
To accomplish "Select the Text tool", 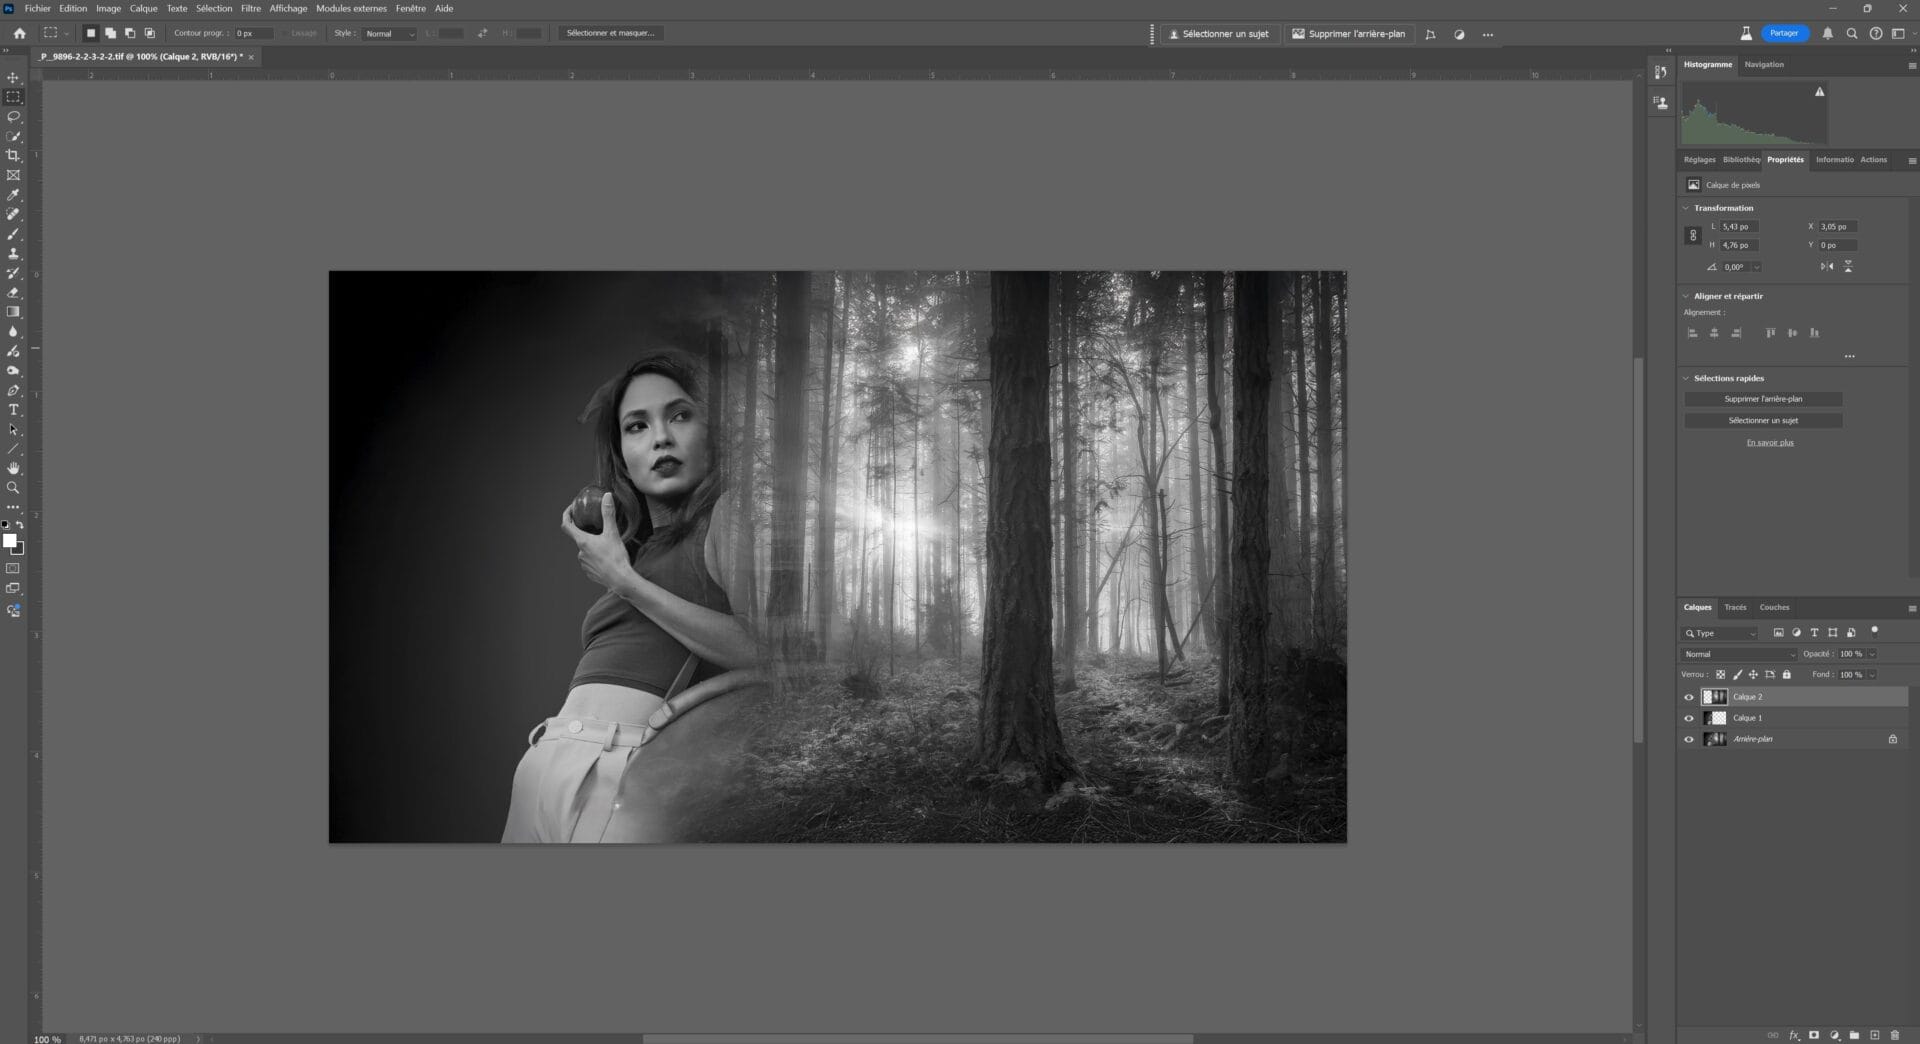I will (13, 410).
